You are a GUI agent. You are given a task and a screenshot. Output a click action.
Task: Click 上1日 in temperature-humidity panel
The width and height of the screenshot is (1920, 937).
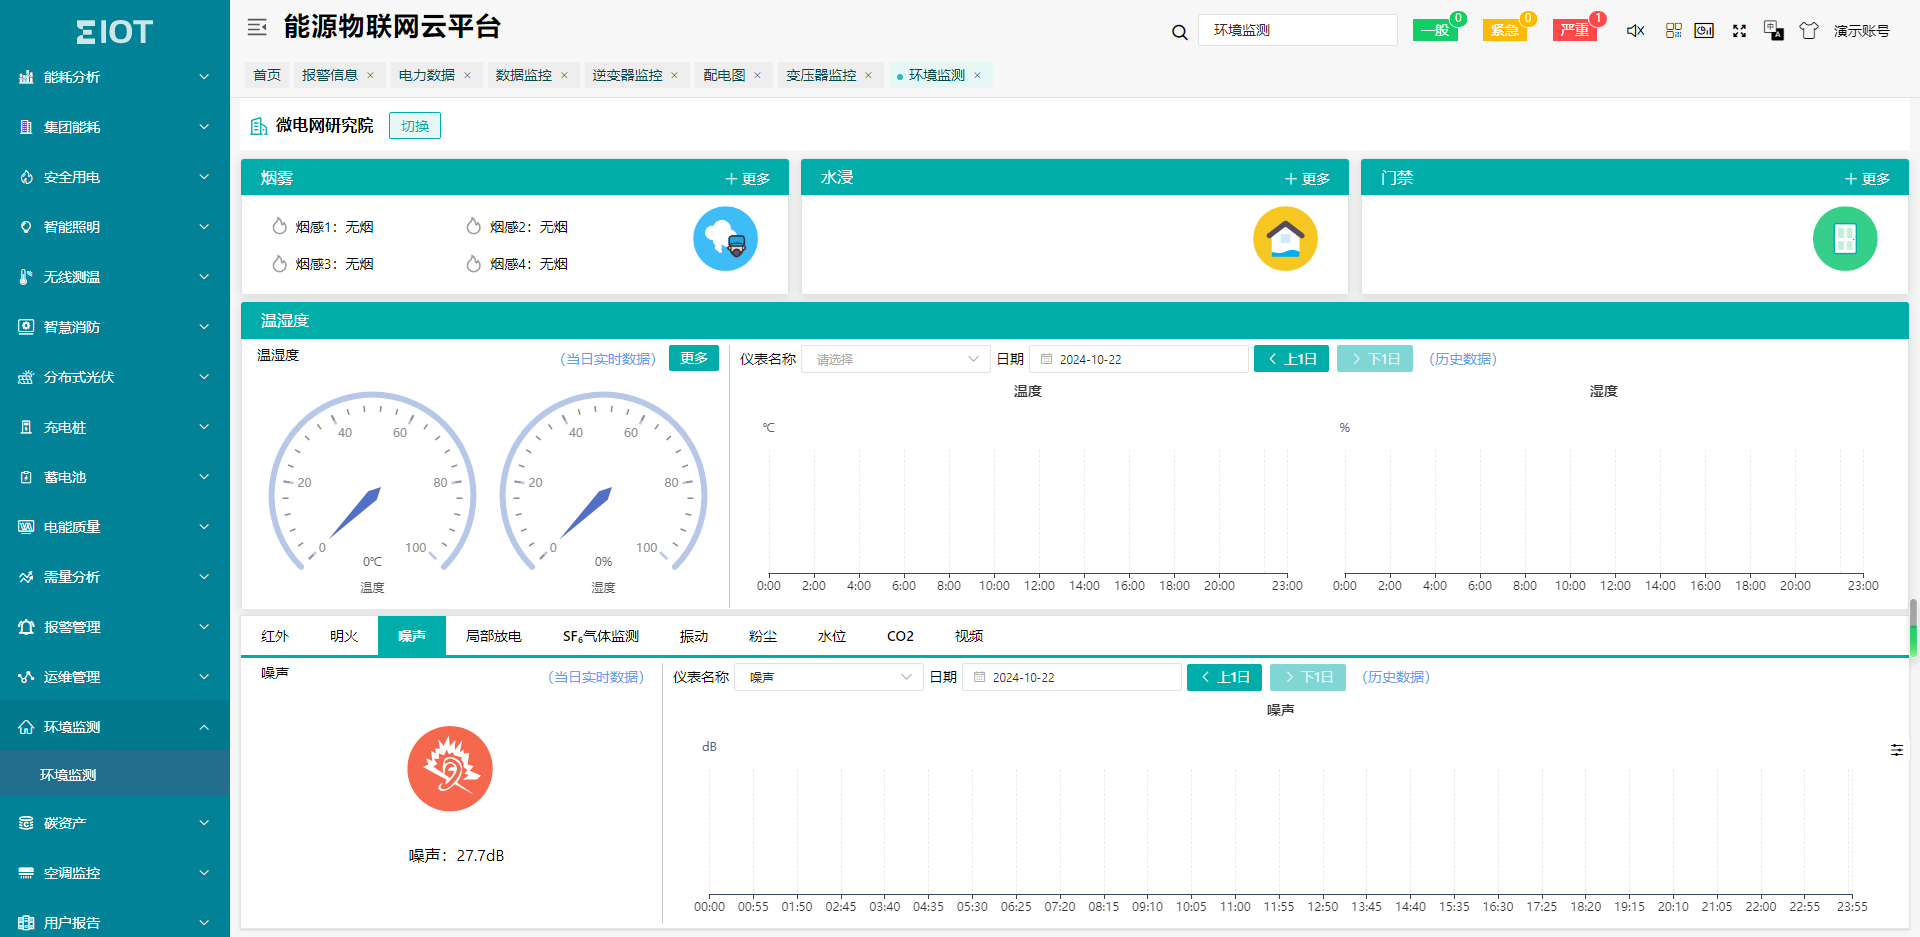pyautogui.click(x=1291, y=359)
